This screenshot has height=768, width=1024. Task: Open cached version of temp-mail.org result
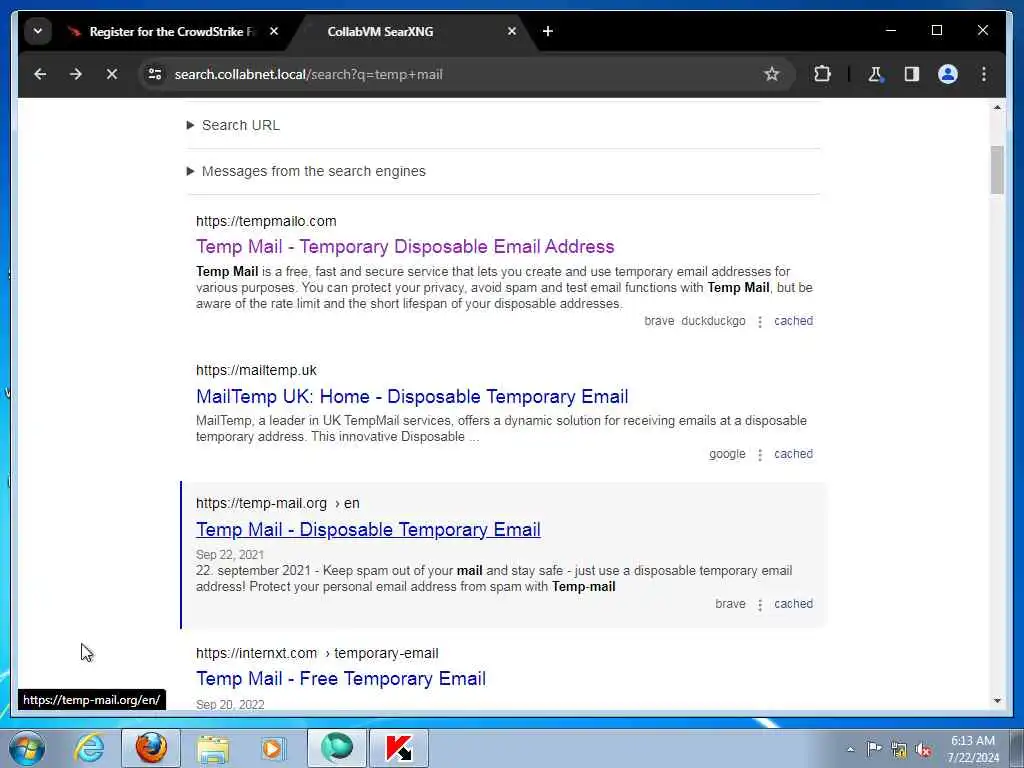coord(793,603)
